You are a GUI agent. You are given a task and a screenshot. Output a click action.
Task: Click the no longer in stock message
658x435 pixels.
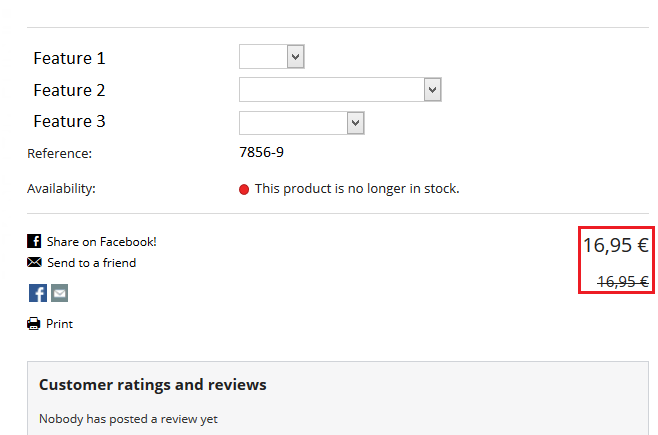(x=357, y=189)
